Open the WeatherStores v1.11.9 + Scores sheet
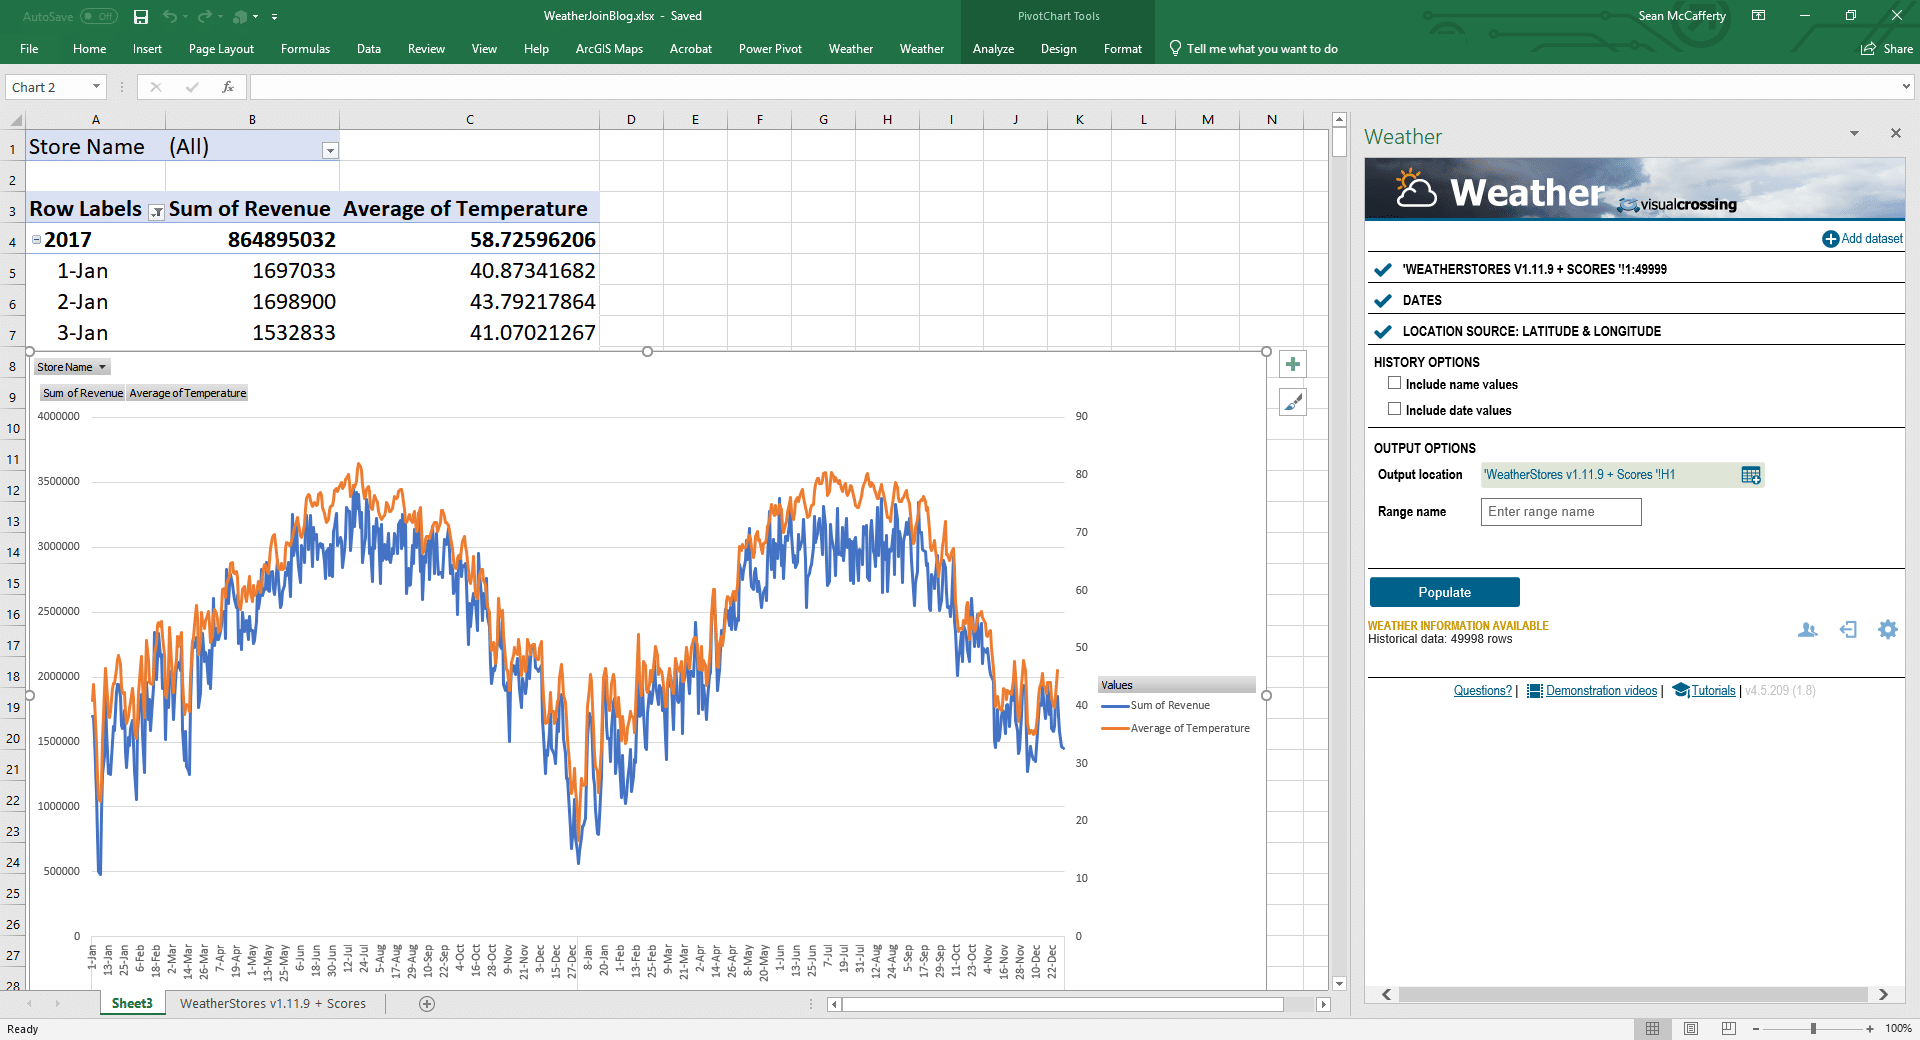 pos(272,1003)
